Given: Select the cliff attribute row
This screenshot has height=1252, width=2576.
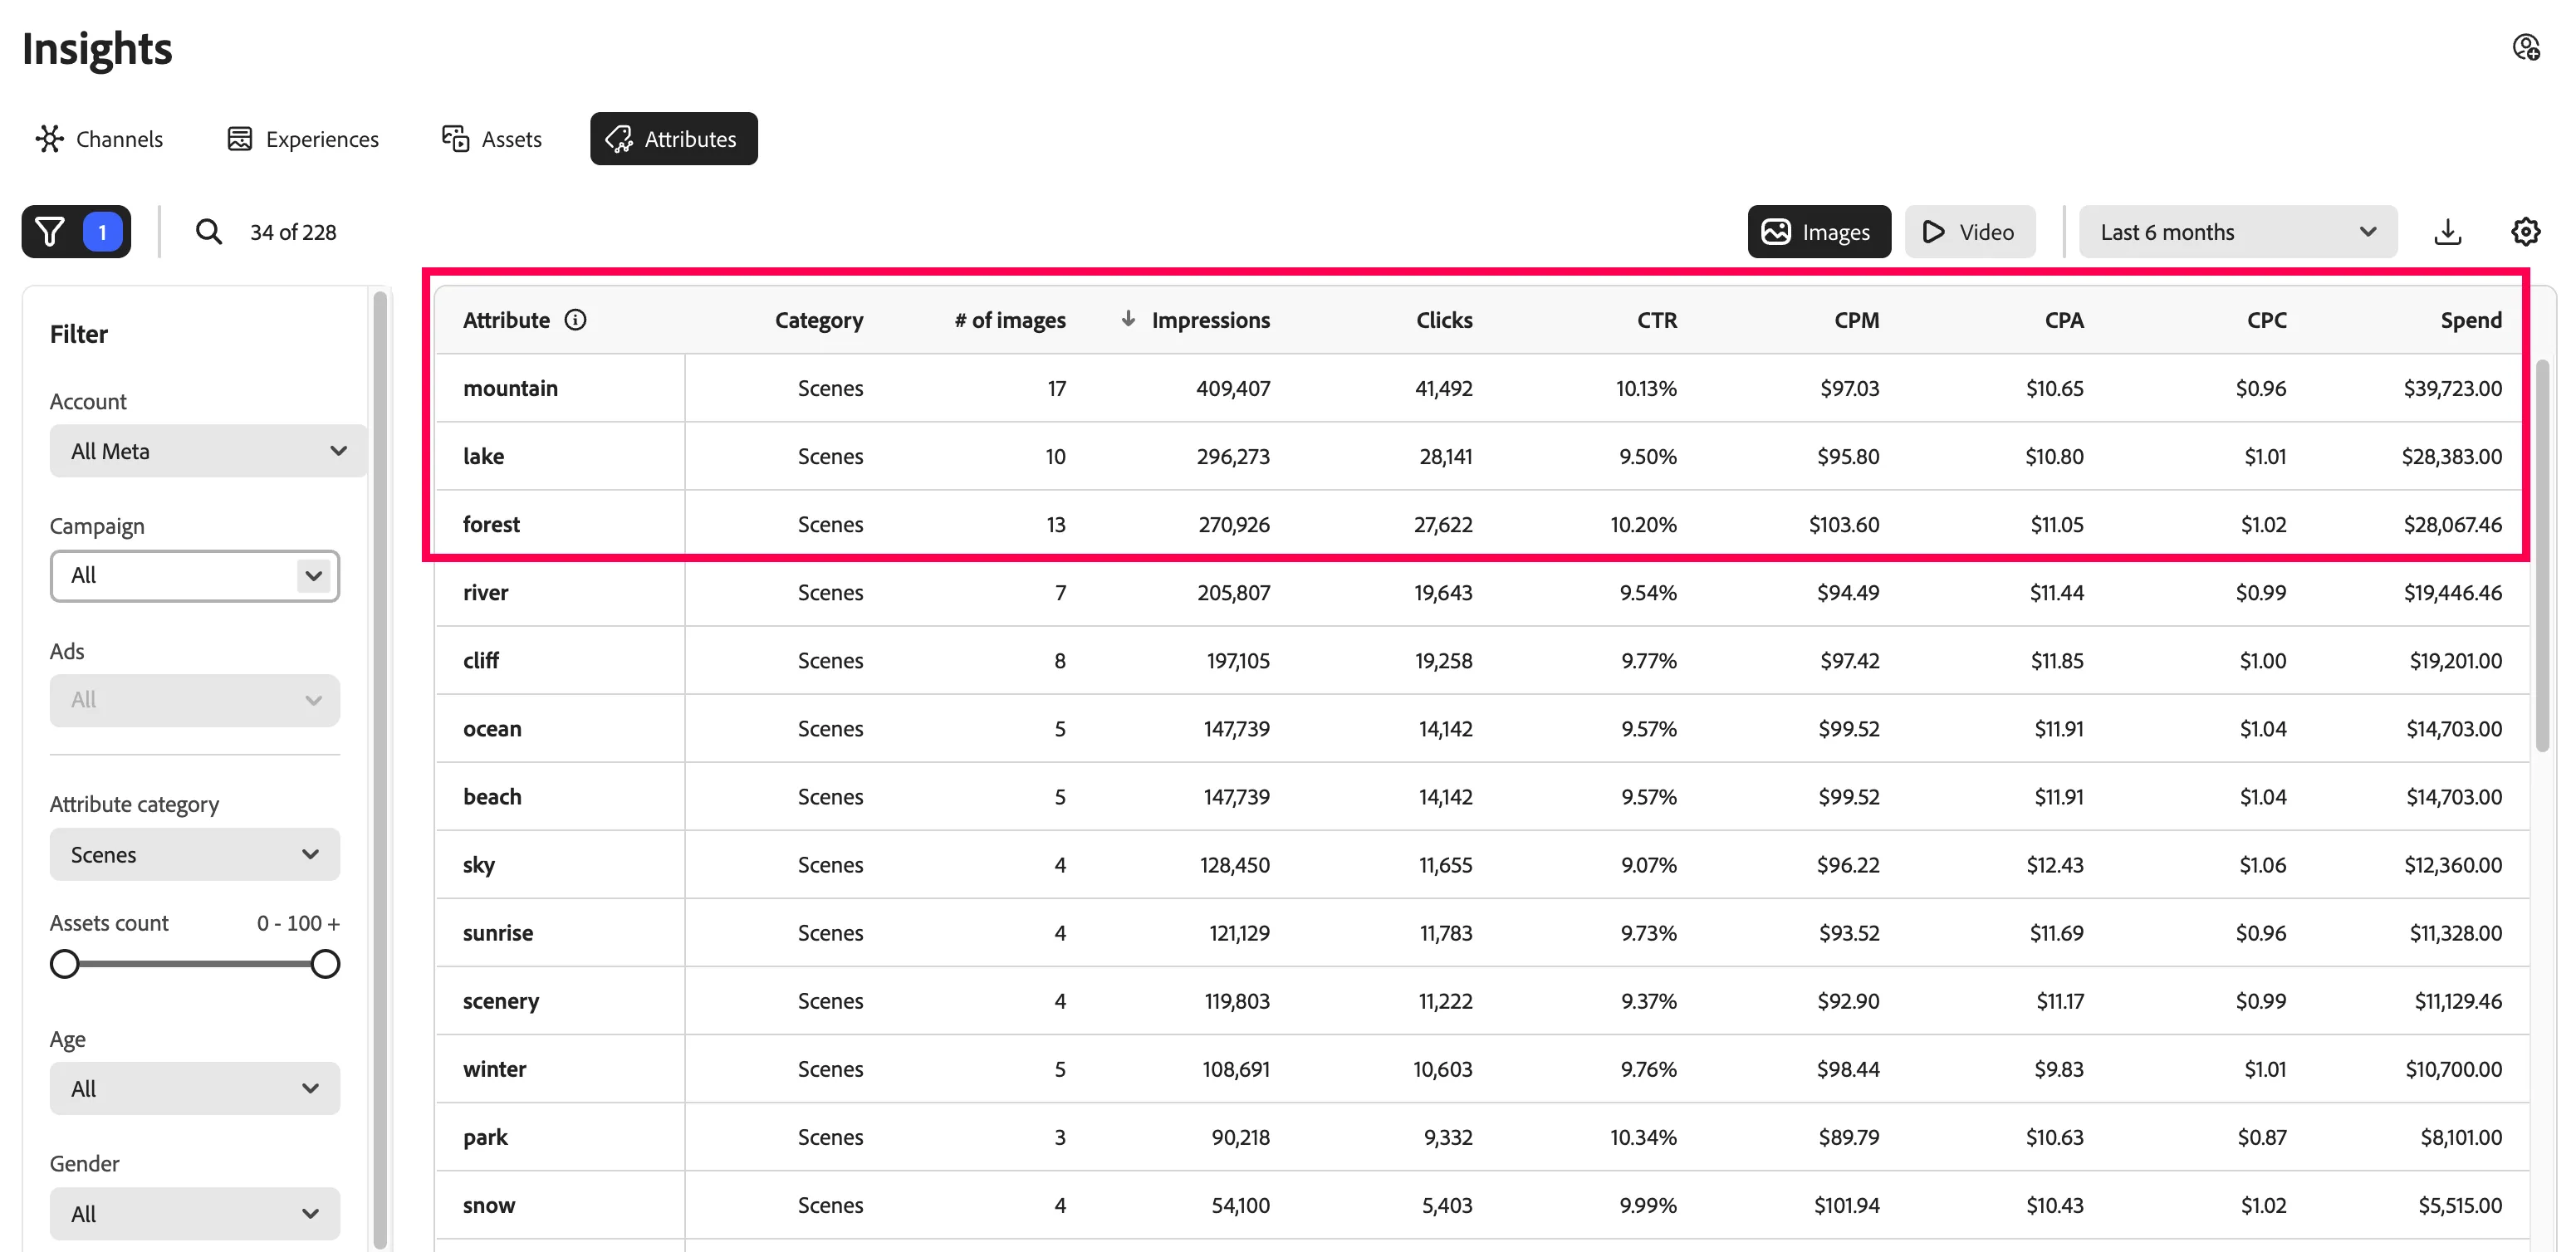Looking at the screenshot, I should 1482,660.
